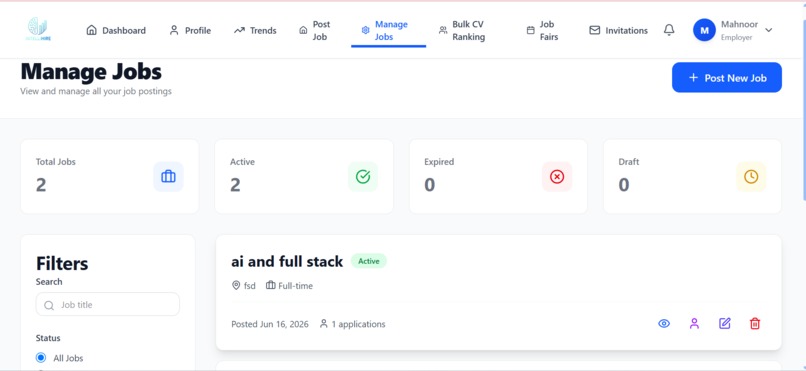Click the Total Jobs card

[x=109, y=176]
